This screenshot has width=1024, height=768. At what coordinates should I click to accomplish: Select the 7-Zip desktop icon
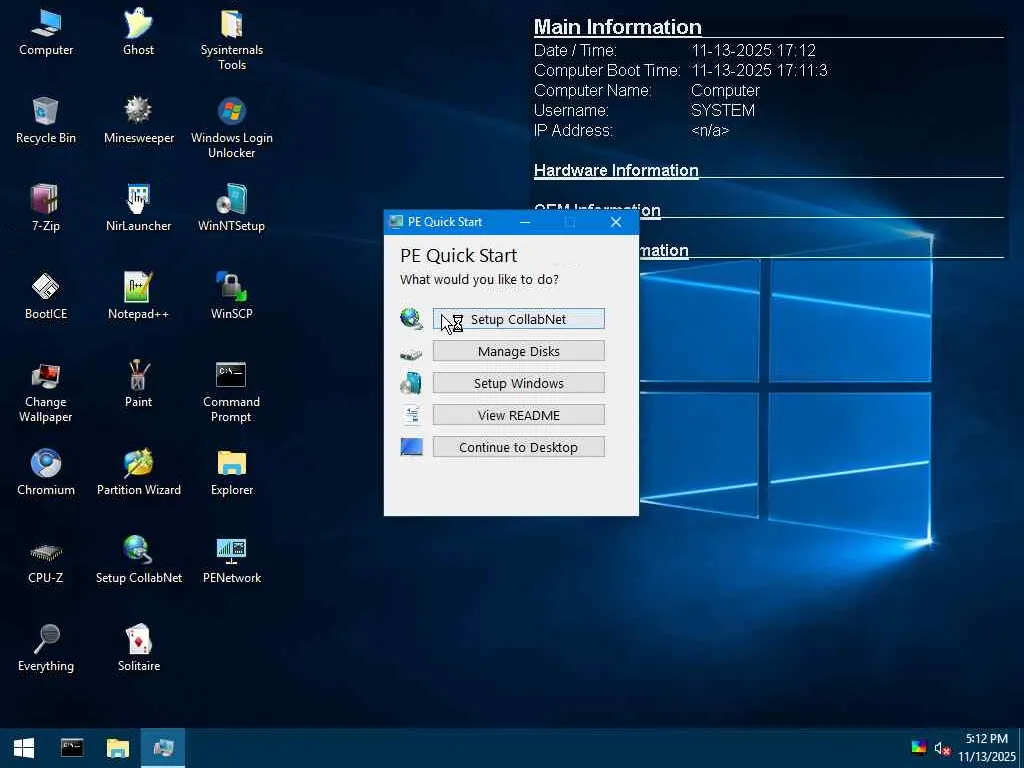(46, 209)
